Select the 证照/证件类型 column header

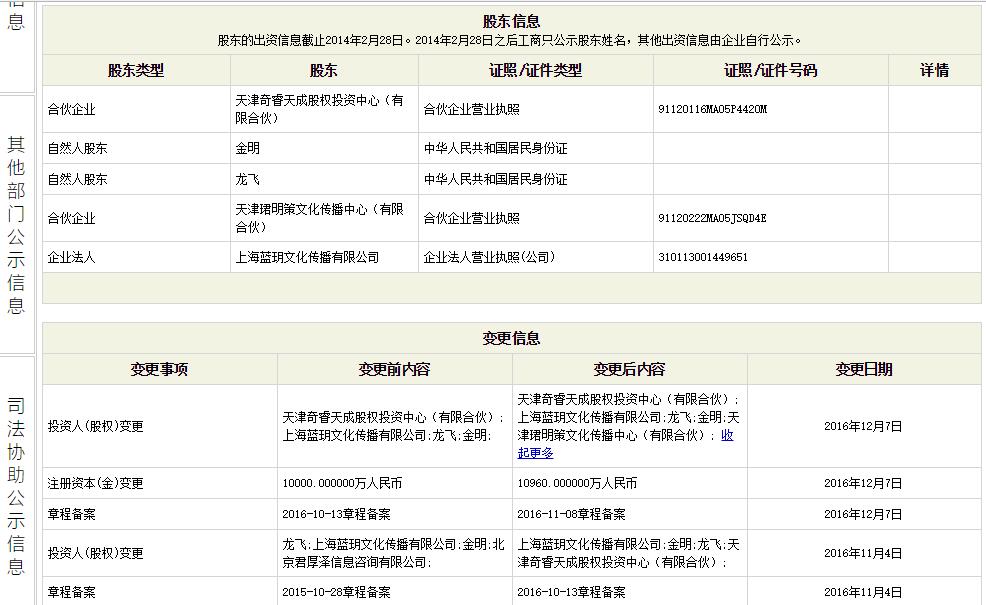(x=536, y=70)
